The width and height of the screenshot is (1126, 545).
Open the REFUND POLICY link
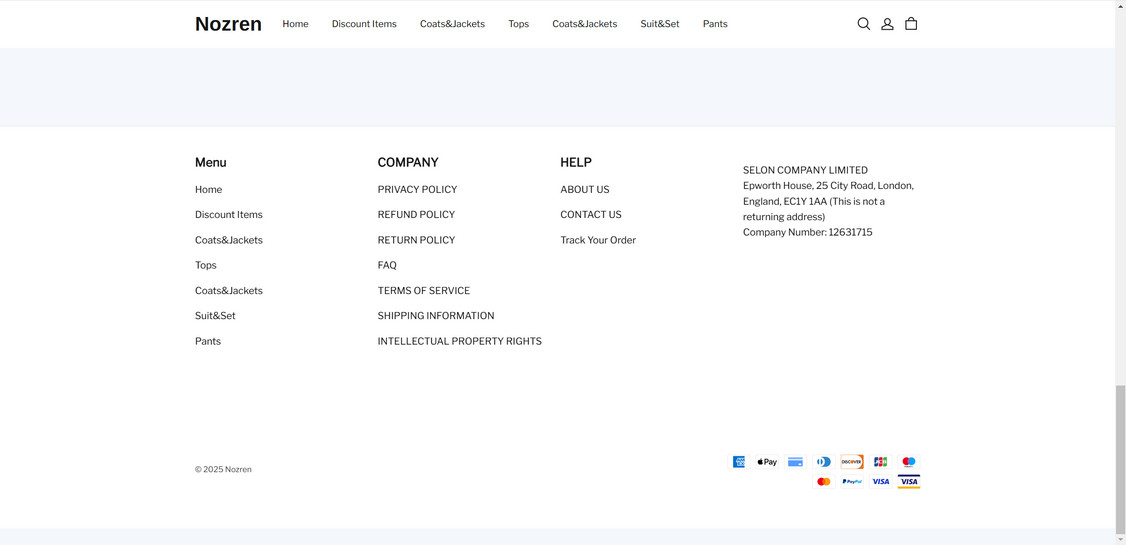click(x=417, y=215)
